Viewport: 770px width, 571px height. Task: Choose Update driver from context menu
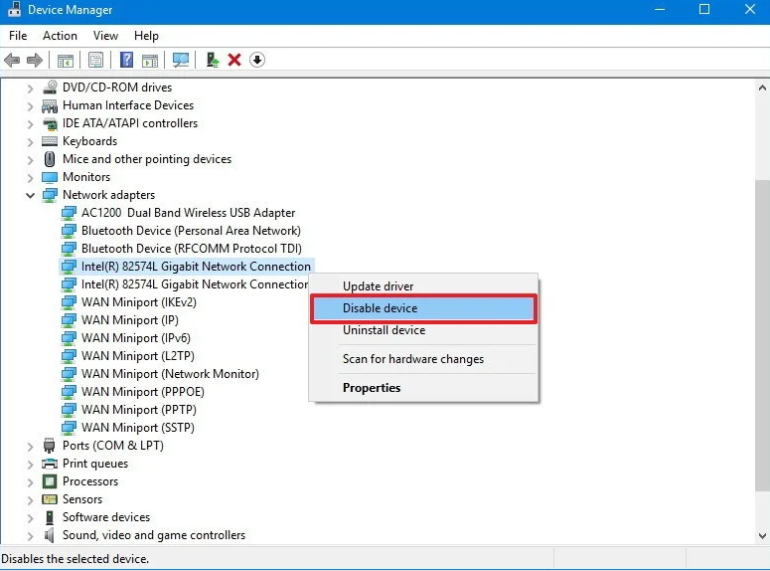(x=424, y=286)
